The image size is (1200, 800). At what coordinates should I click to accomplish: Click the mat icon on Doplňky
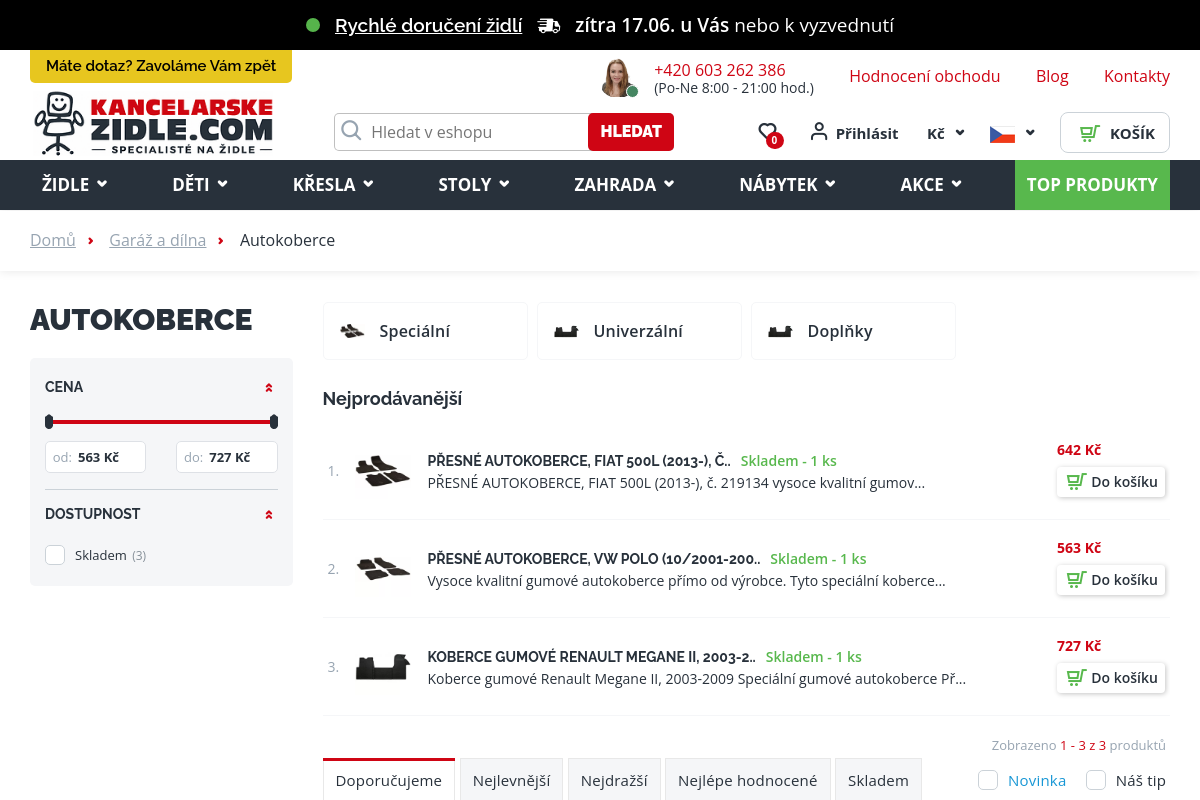780,331
